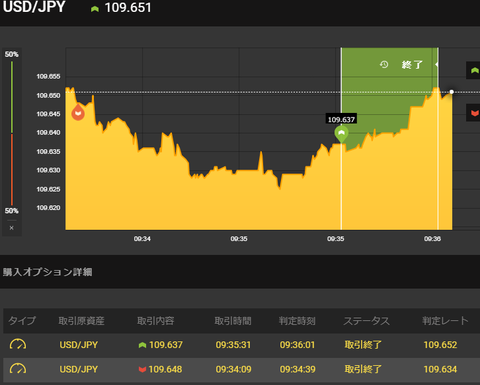
Task: Click the 取引終了 status in first row
Action: [363, 345]
